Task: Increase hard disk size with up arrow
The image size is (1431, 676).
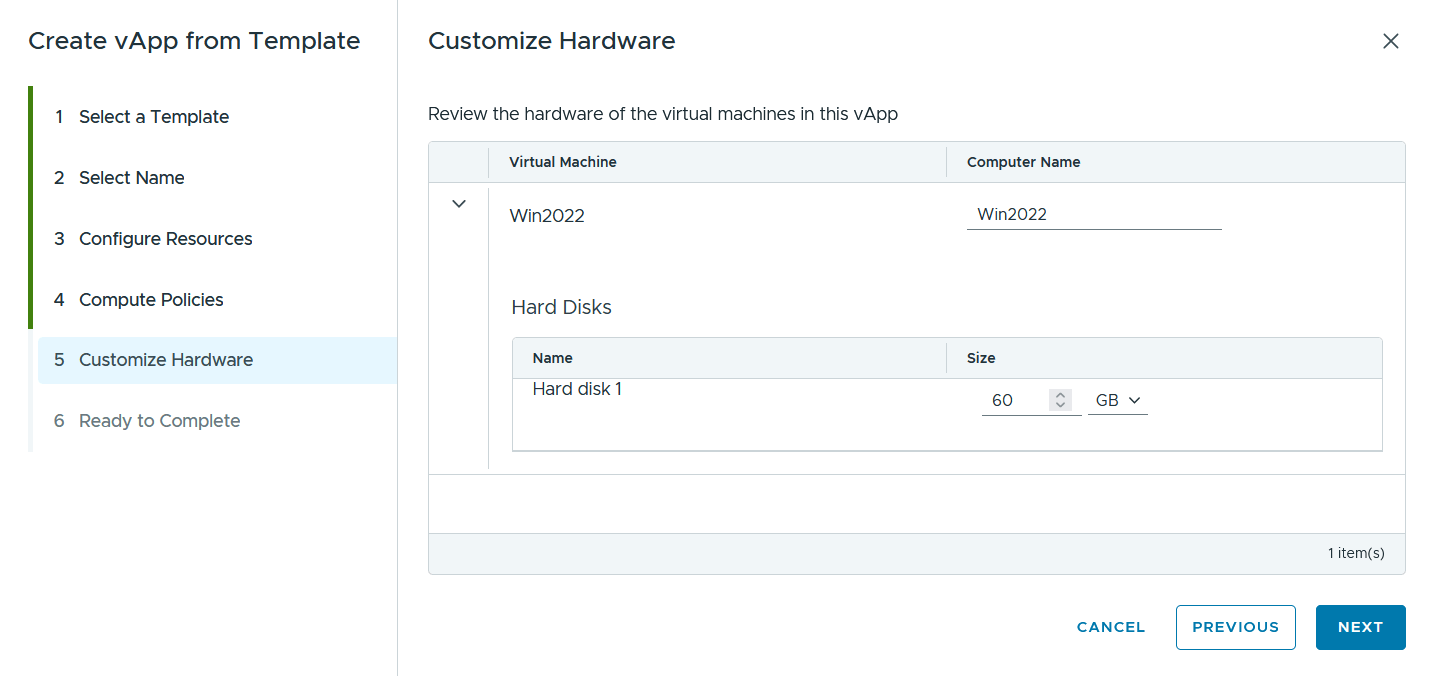Action: coord(1061,395)
